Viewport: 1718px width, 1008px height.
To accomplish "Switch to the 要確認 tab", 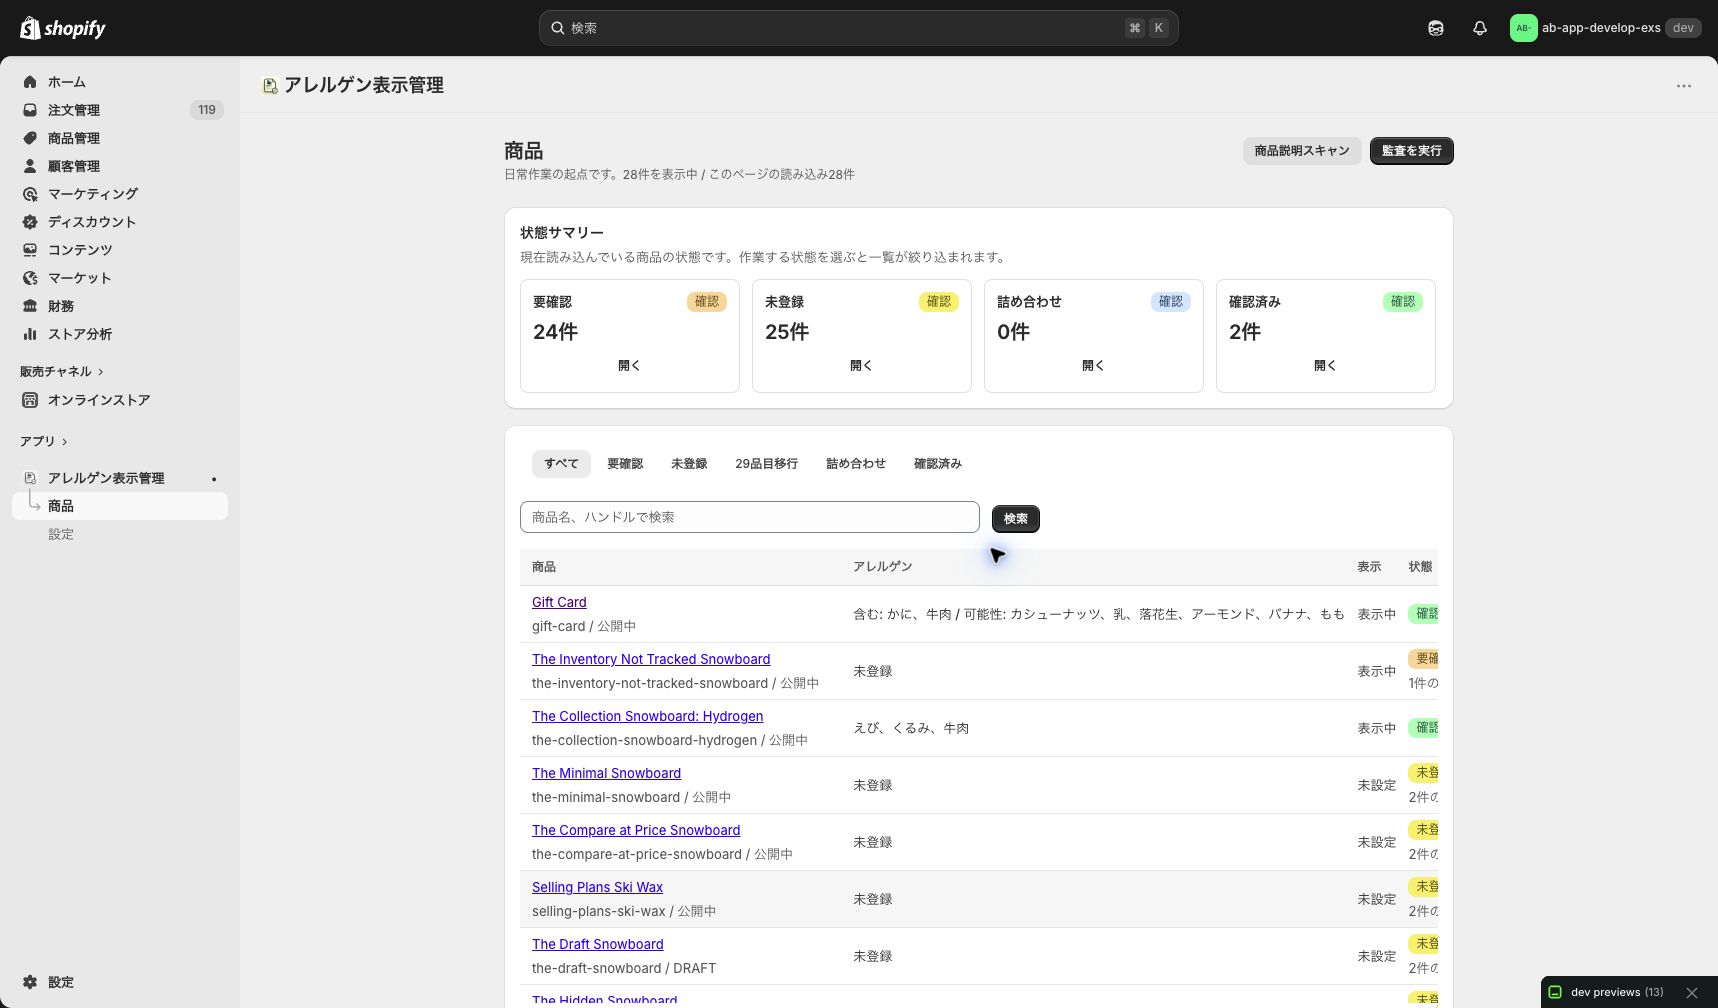I will pyautogui.click(x=625, y=464).
